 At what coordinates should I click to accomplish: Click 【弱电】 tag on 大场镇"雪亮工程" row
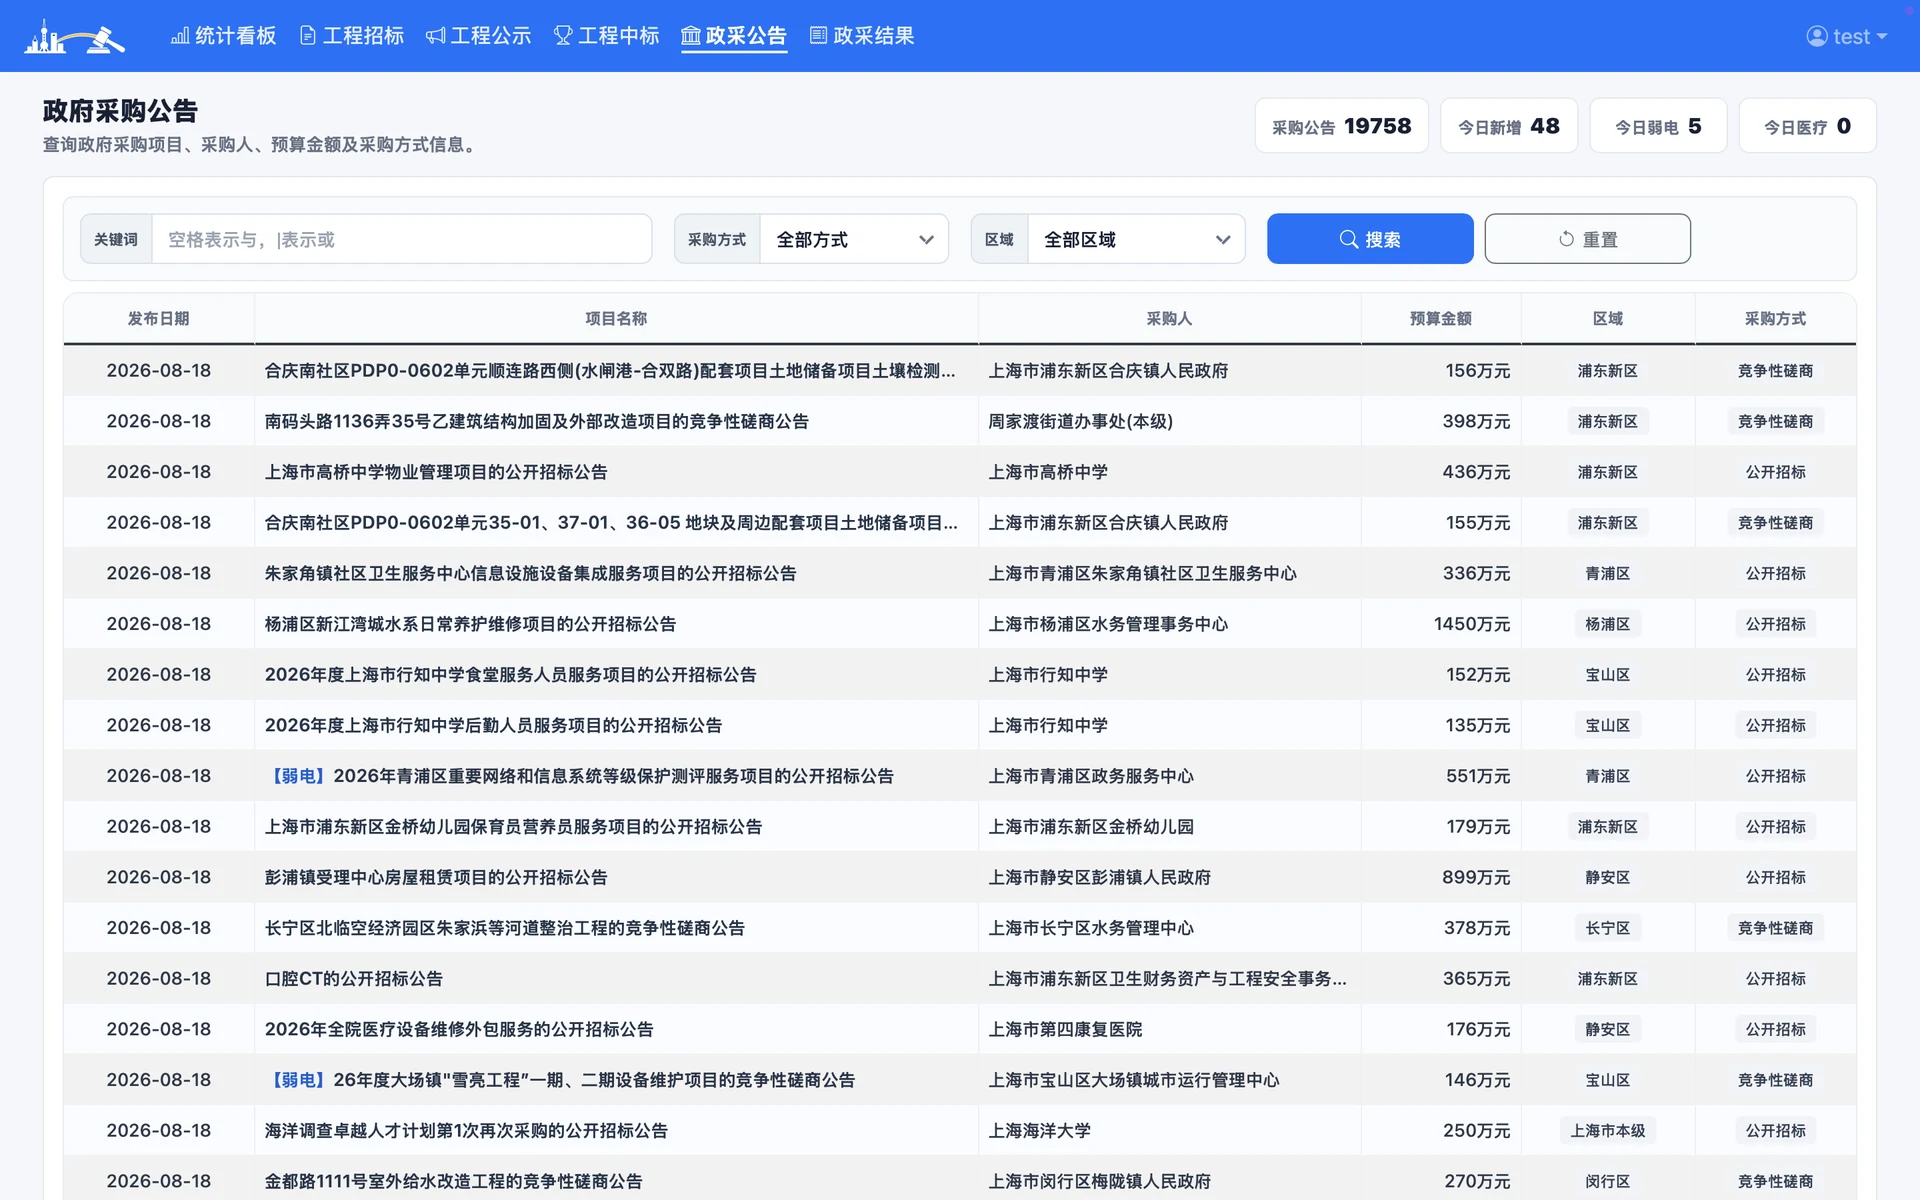tap(298, 1080)
